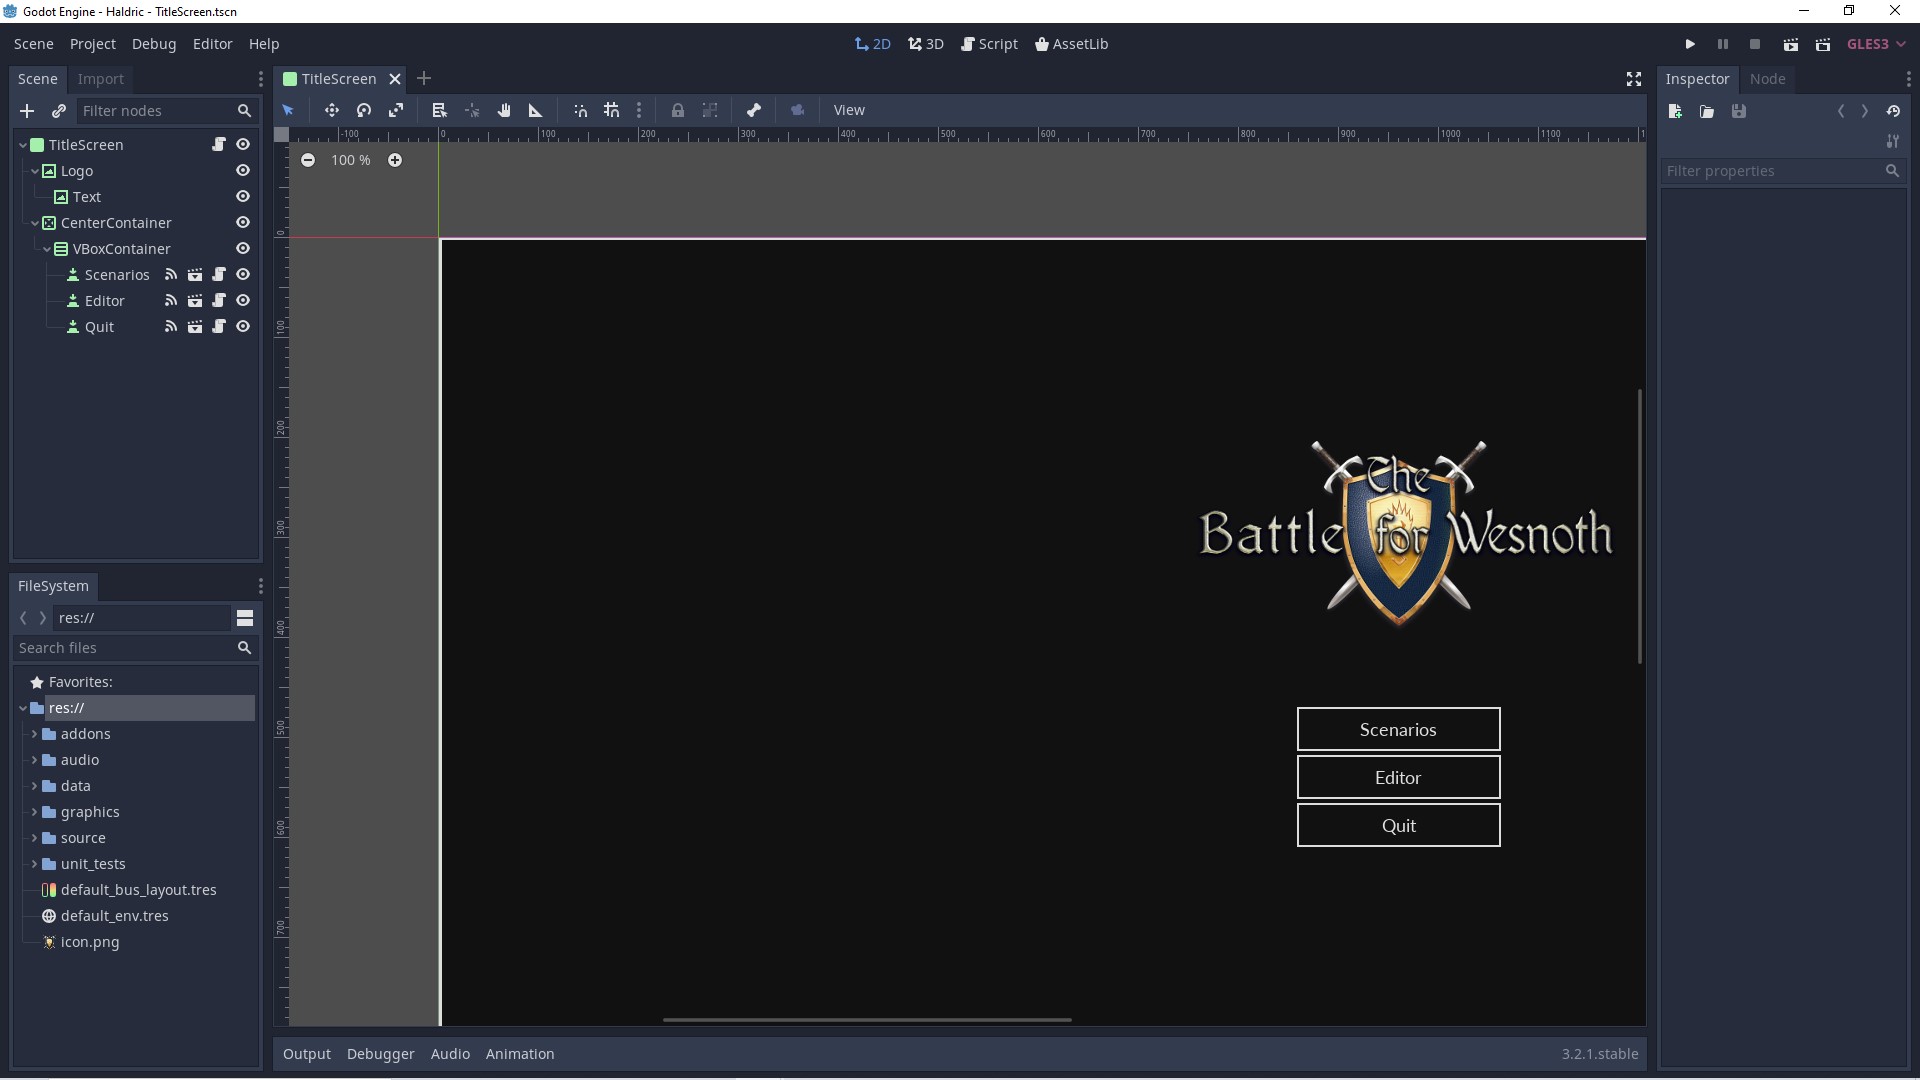Image resolution: width=1920 pixels, height=1080 pixels.
Task: Switch to the Script workspace
Action: point(989,44)
